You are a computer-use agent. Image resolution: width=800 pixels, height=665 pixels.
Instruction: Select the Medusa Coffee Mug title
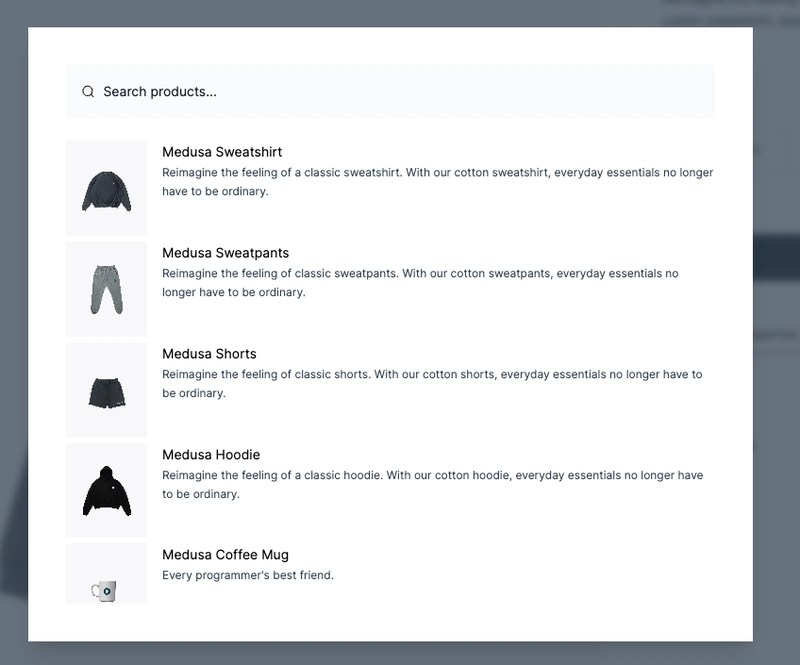[x=225, y=555]
